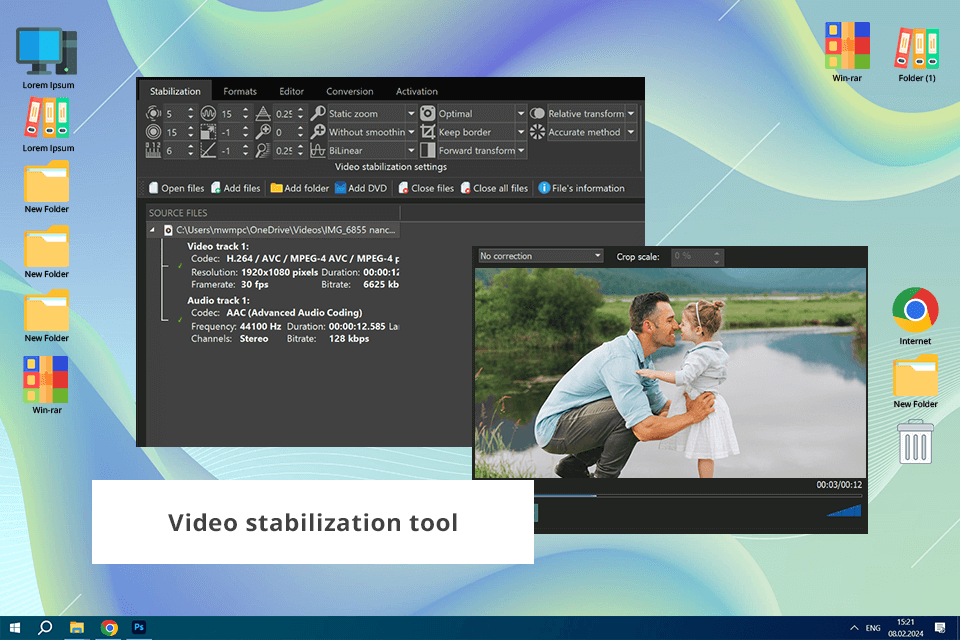Click the zoom magnifier icon beside value 0
This screenshot has width=960, height=640.
tap(263, 132)
